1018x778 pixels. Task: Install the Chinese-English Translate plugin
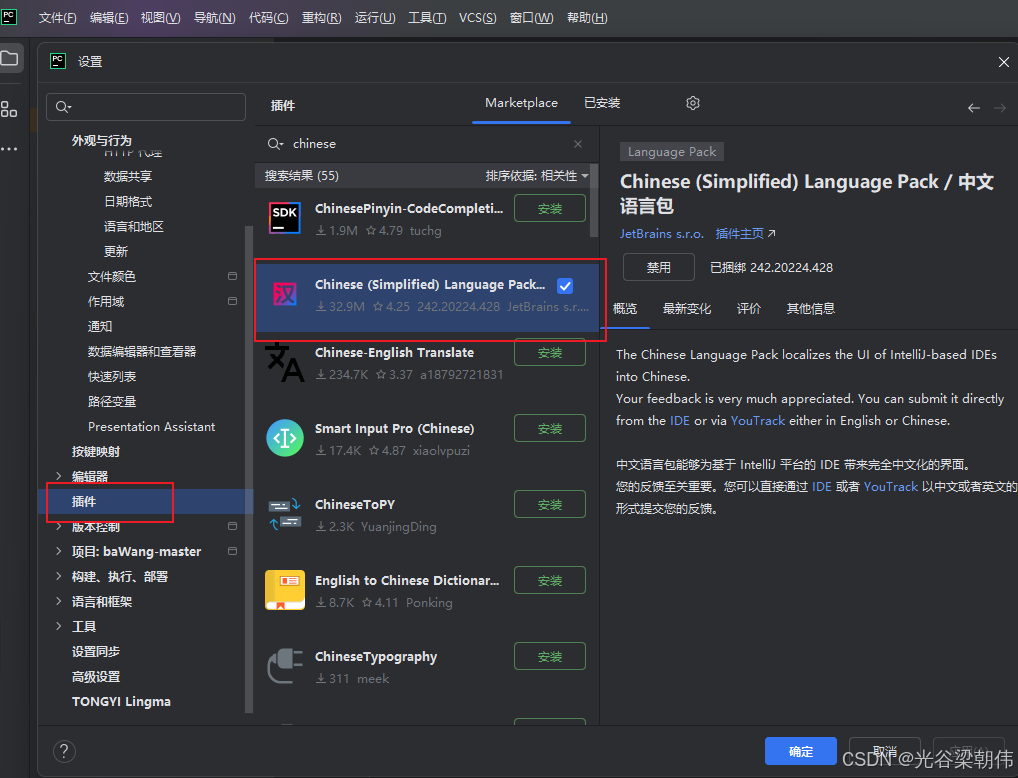point(550,353)
